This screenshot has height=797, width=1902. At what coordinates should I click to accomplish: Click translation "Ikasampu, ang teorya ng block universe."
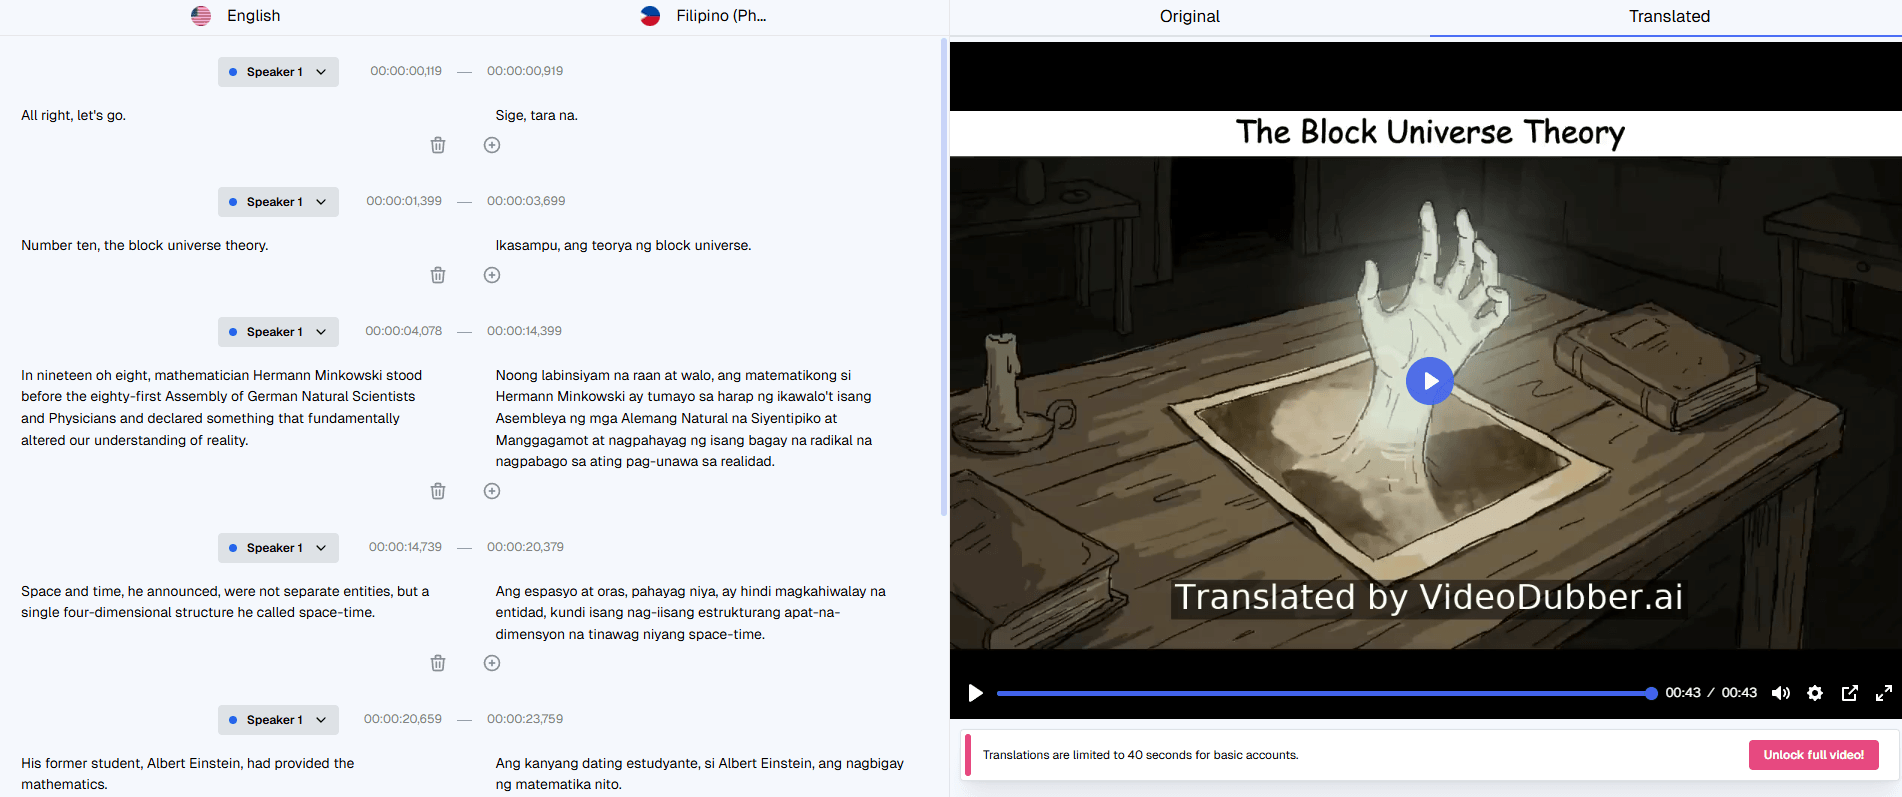pos(623,245)
